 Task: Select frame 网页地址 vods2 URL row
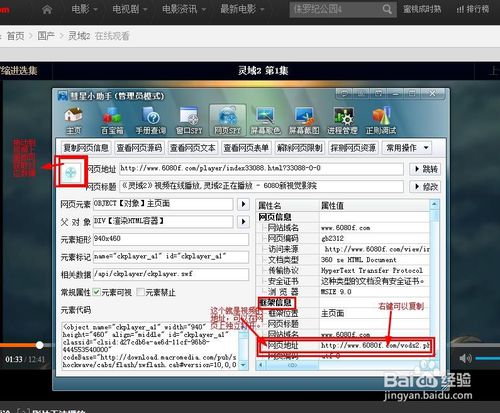point(343,345)
